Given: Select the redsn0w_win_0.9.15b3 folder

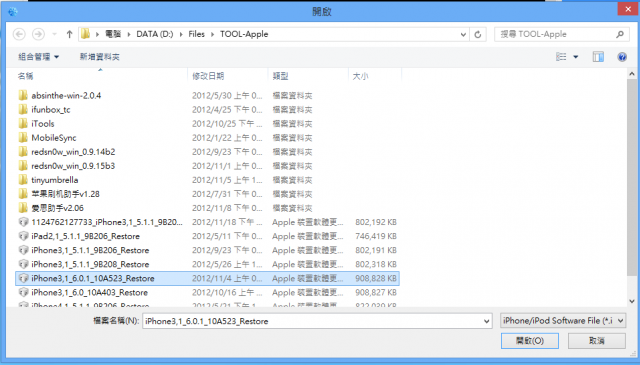Looking at the screenshot, I should (73, 166).
